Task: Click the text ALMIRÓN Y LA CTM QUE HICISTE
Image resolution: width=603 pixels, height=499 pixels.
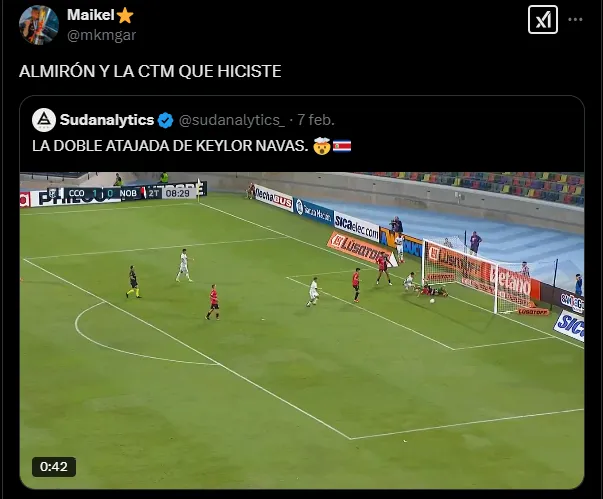Action: tap(150, 72)
